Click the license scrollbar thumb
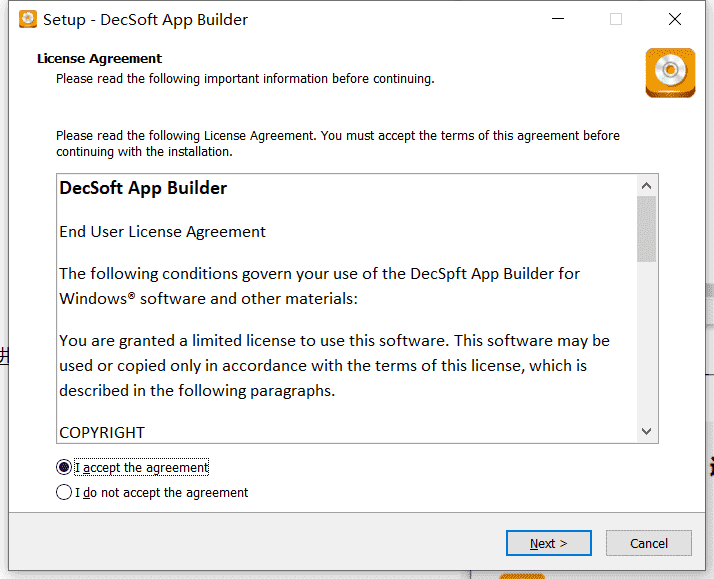Image resolution: width=714 pixels, height=579 pixels. [x=647, y=229]
